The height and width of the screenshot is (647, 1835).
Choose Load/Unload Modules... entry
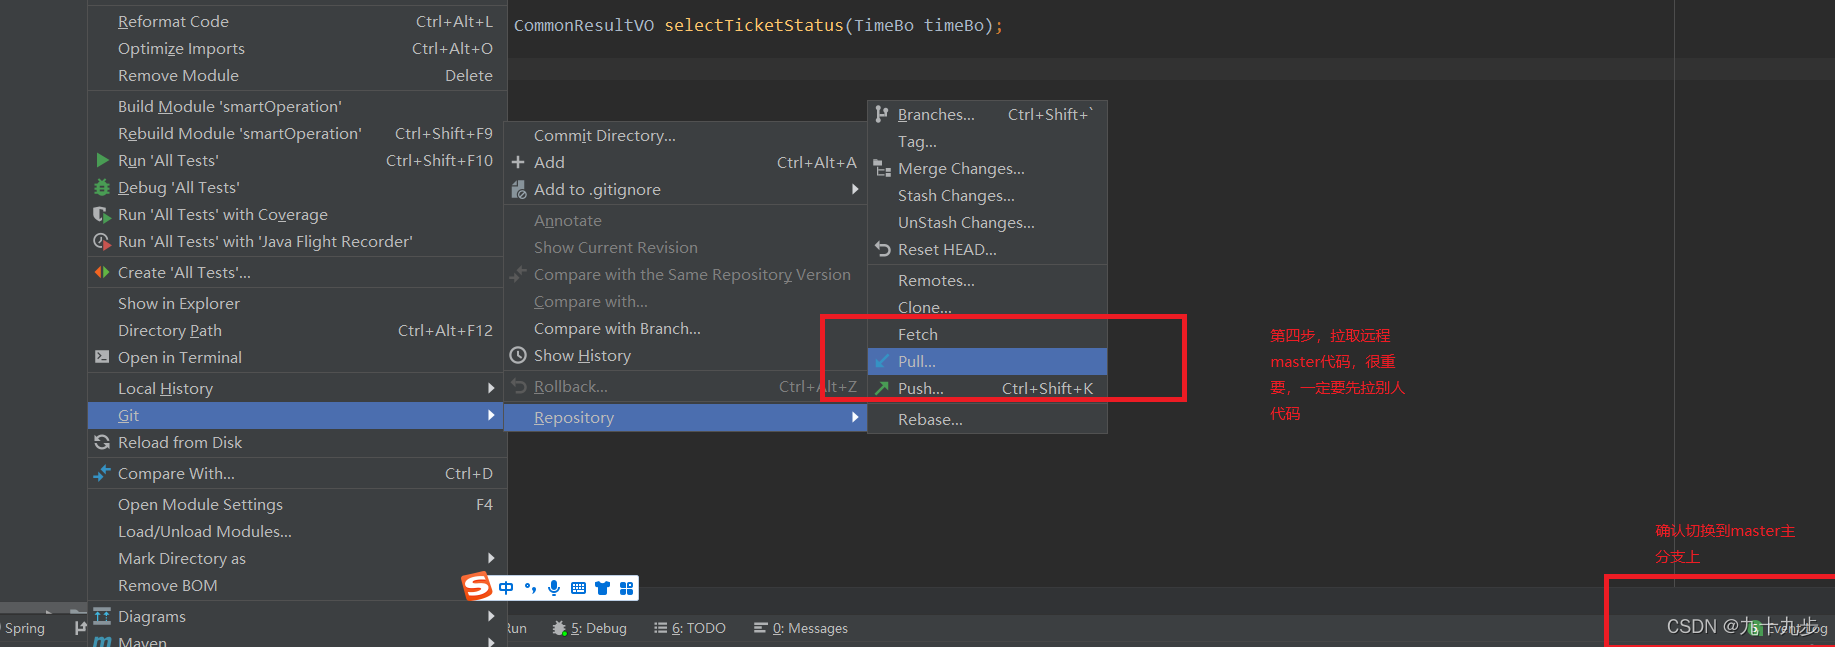297,531
